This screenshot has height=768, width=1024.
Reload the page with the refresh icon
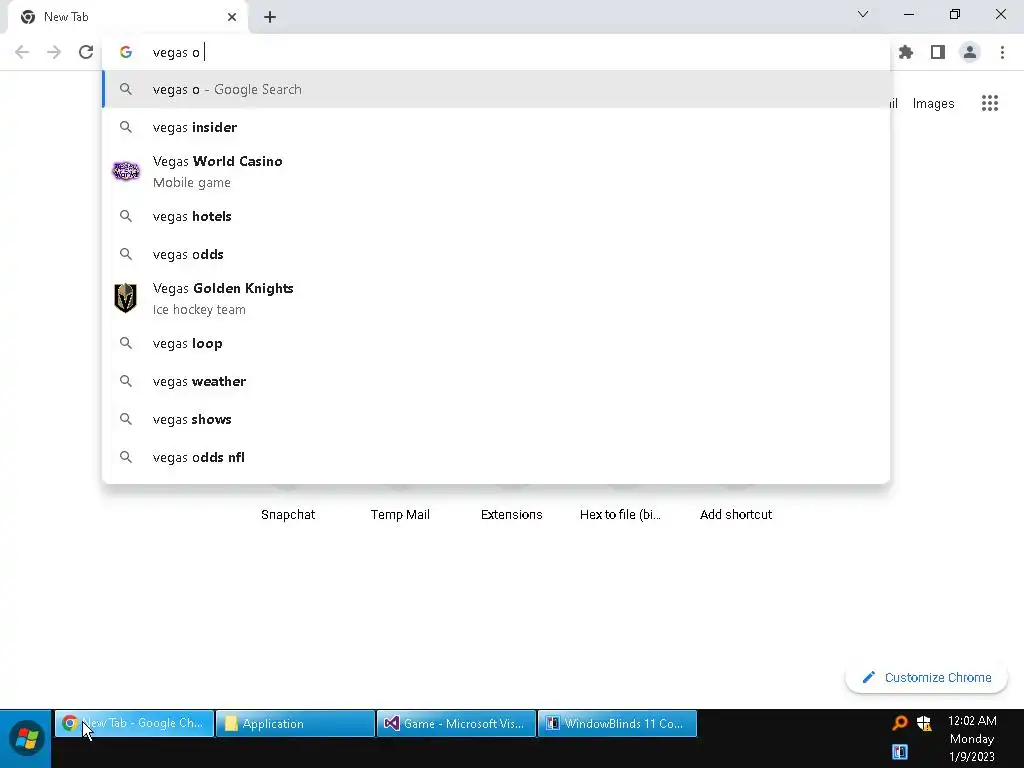(x=86, y=52)
